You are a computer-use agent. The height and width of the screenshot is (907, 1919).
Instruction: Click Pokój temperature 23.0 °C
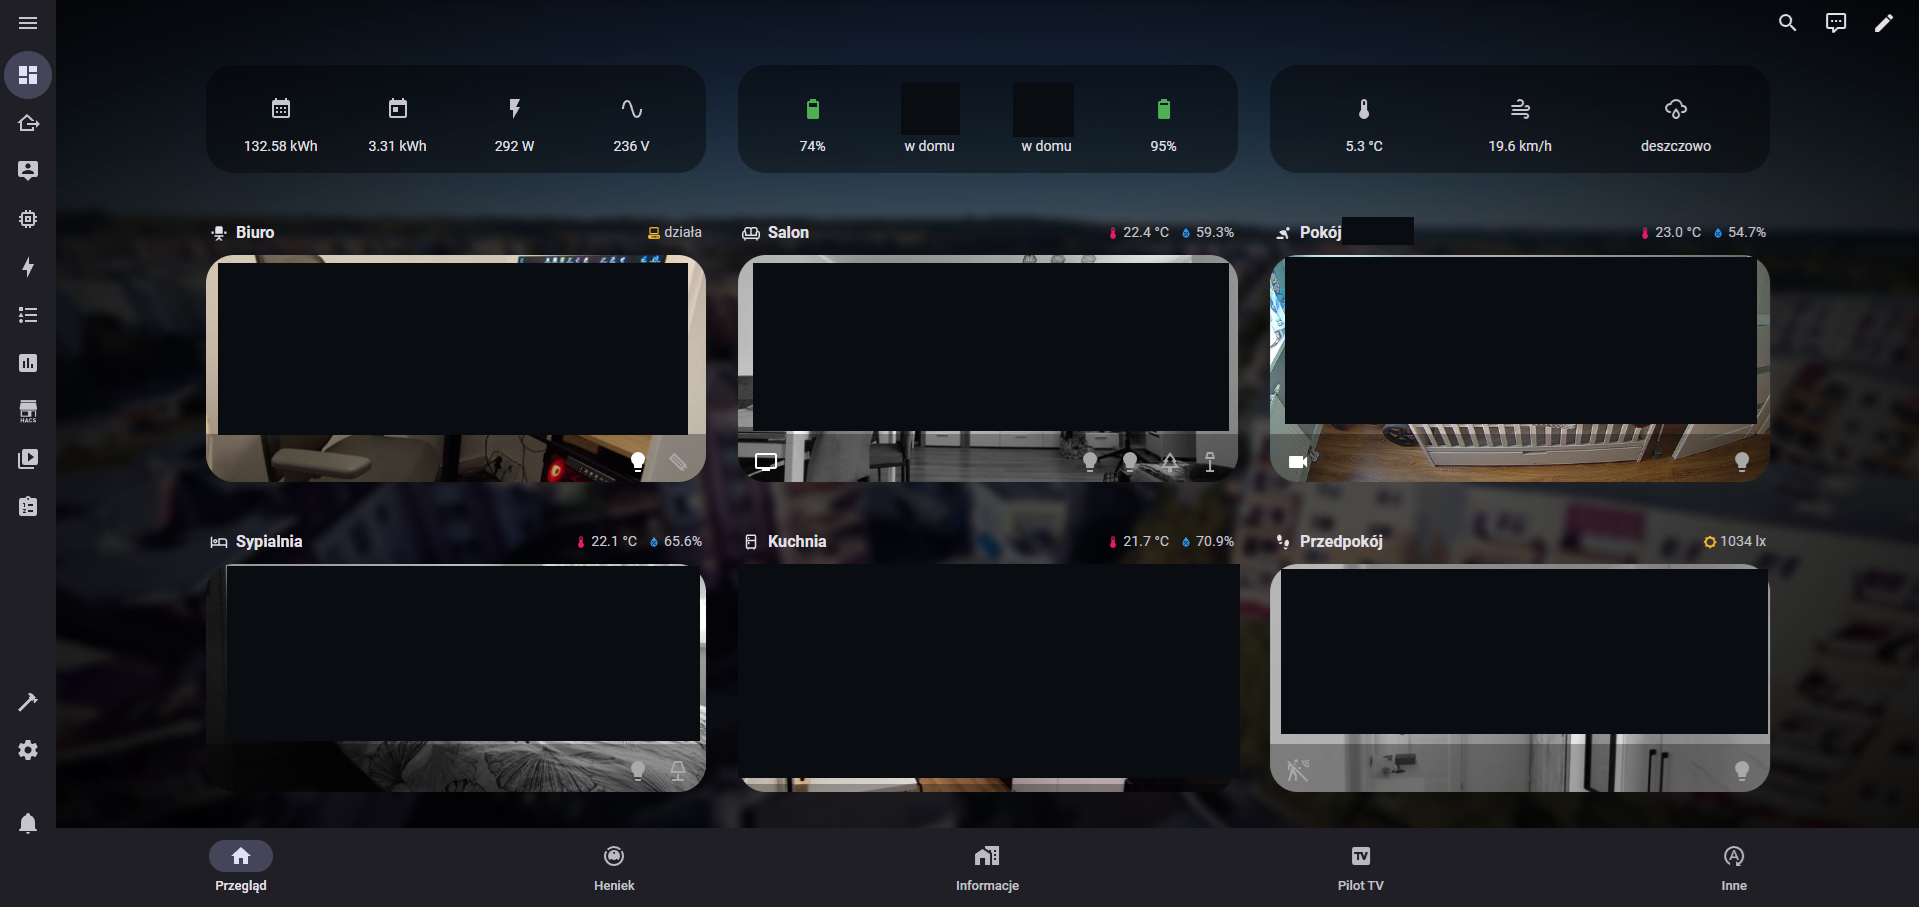1671,232
